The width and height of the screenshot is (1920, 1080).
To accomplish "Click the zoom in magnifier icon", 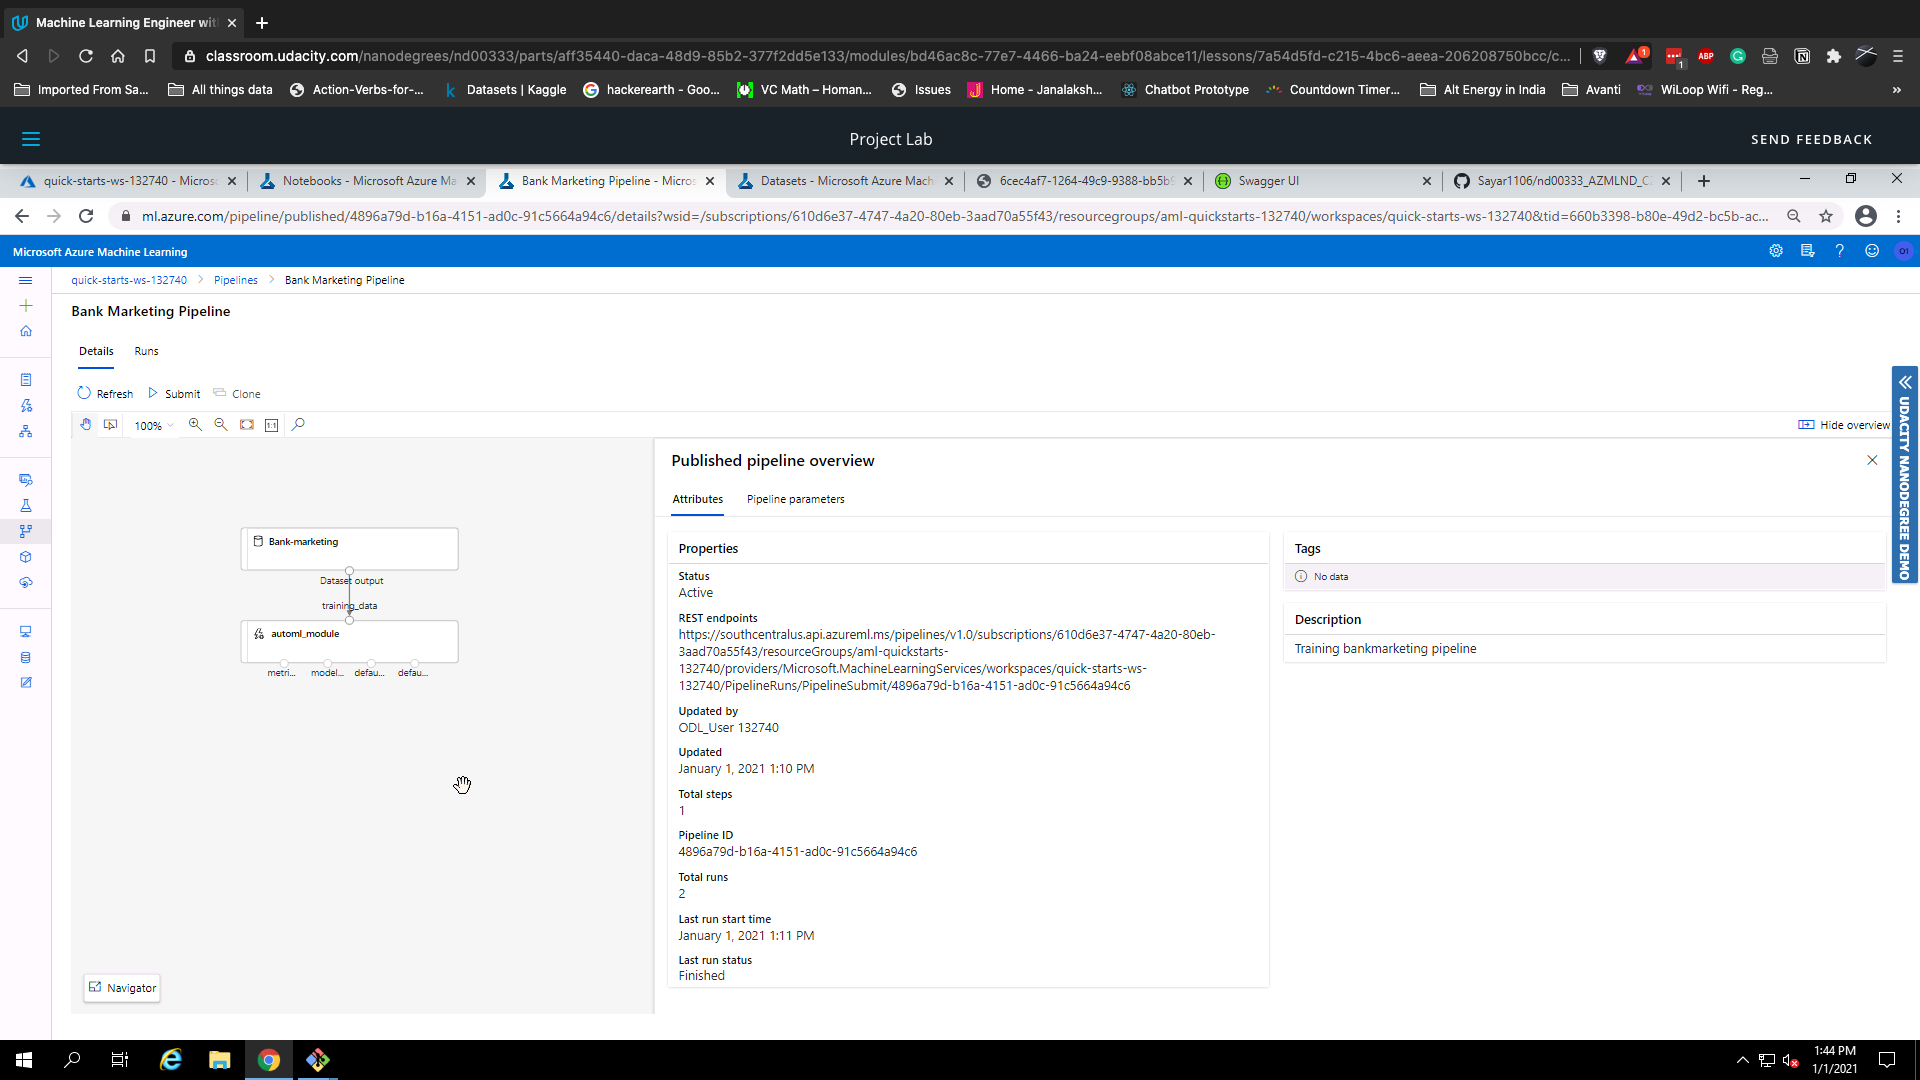I will tap(195, 425).
